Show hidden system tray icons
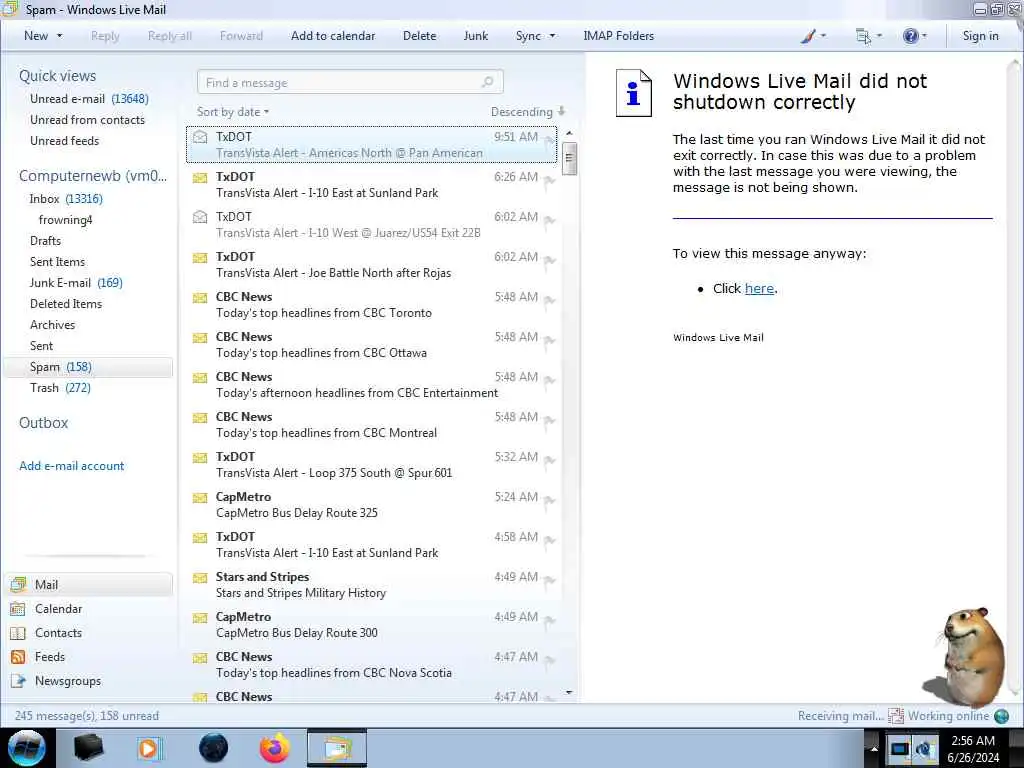Screen dimensions: 1024x768 click(x=873, y=748)
